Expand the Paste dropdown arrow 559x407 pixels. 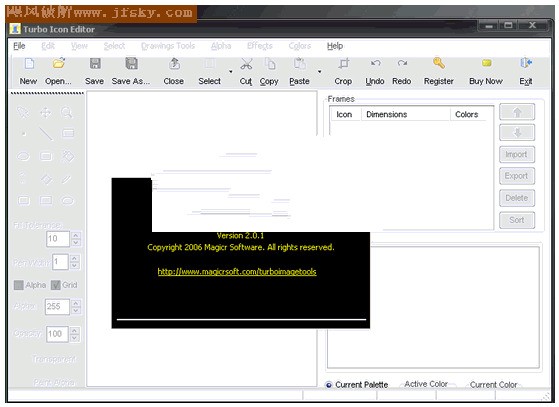pyautogui.click(x=319, y=72)
